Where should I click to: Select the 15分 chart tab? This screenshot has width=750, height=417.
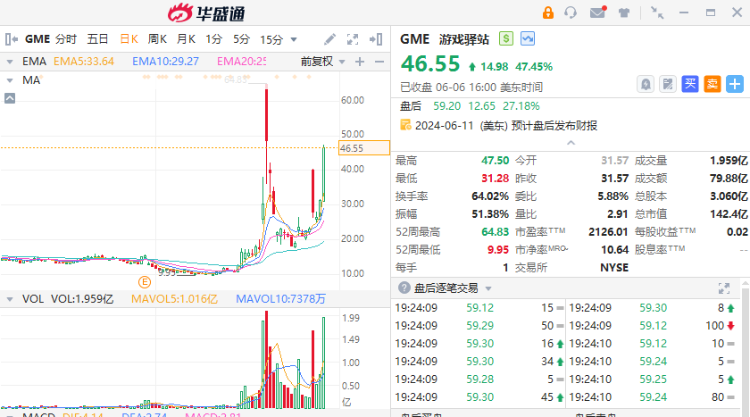click(x=272, y=40)
